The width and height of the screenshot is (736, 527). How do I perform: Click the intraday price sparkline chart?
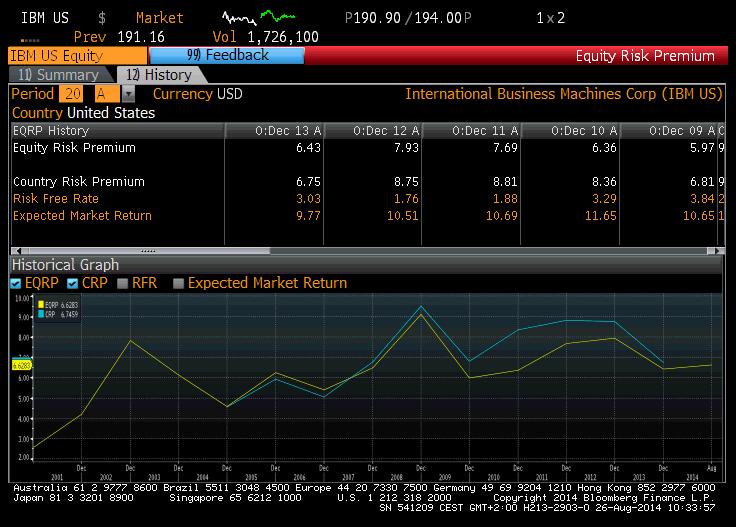259,17
